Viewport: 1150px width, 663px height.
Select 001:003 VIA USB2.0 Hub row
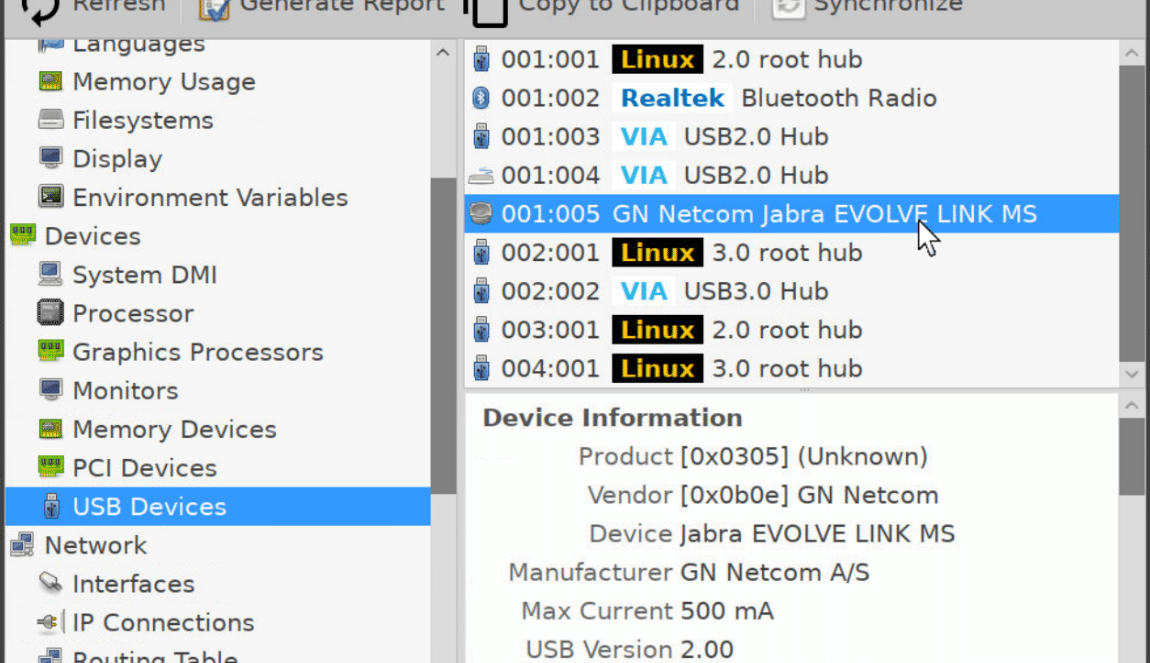[x=791, y=136]
